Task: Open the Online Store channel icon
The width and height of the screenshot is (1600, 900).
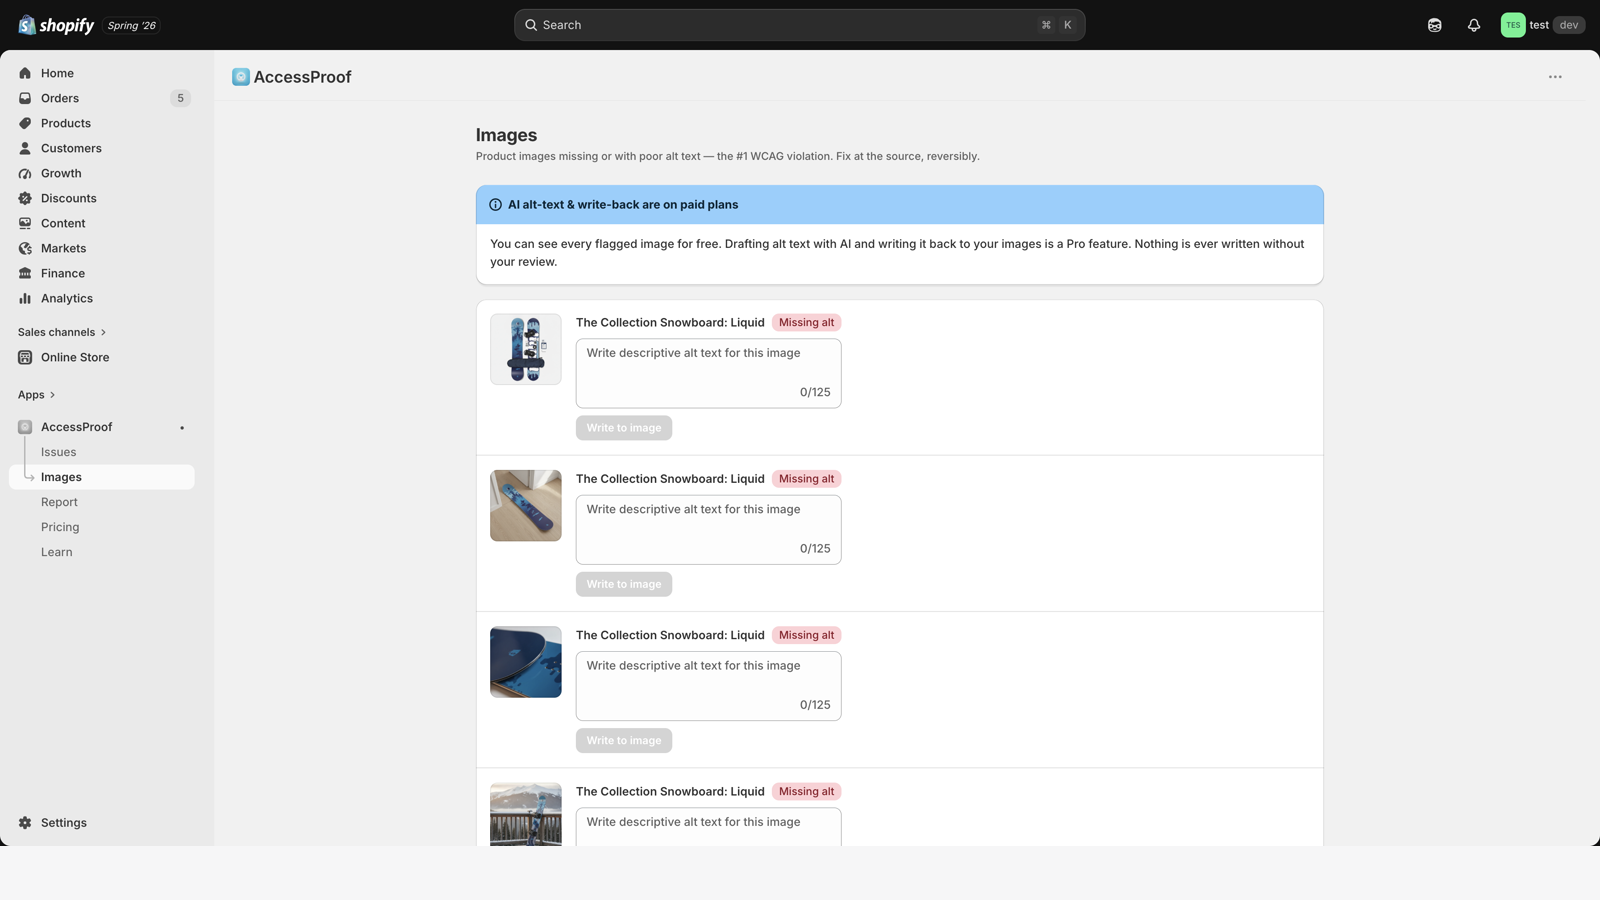Action: pyautogui.click(x=25, y=357)
